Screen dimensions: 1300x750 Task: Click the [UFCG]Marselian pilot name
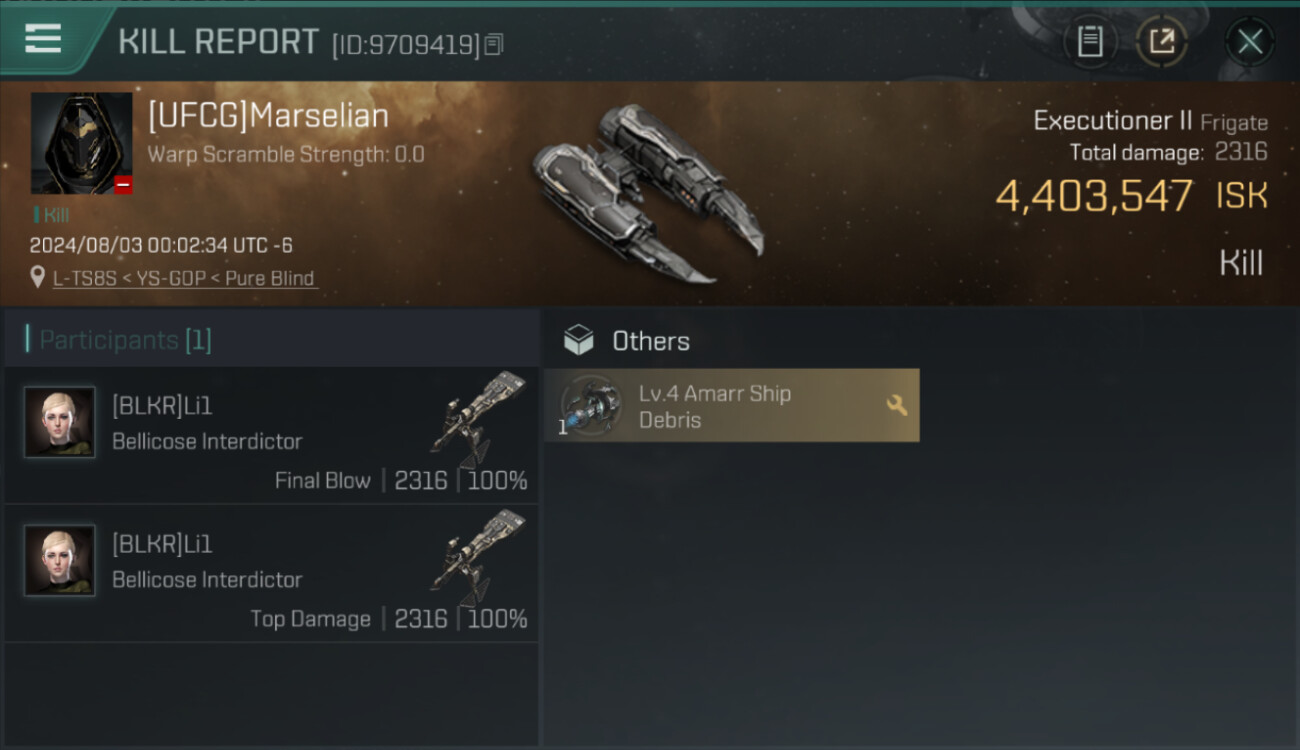coord(268,116)
